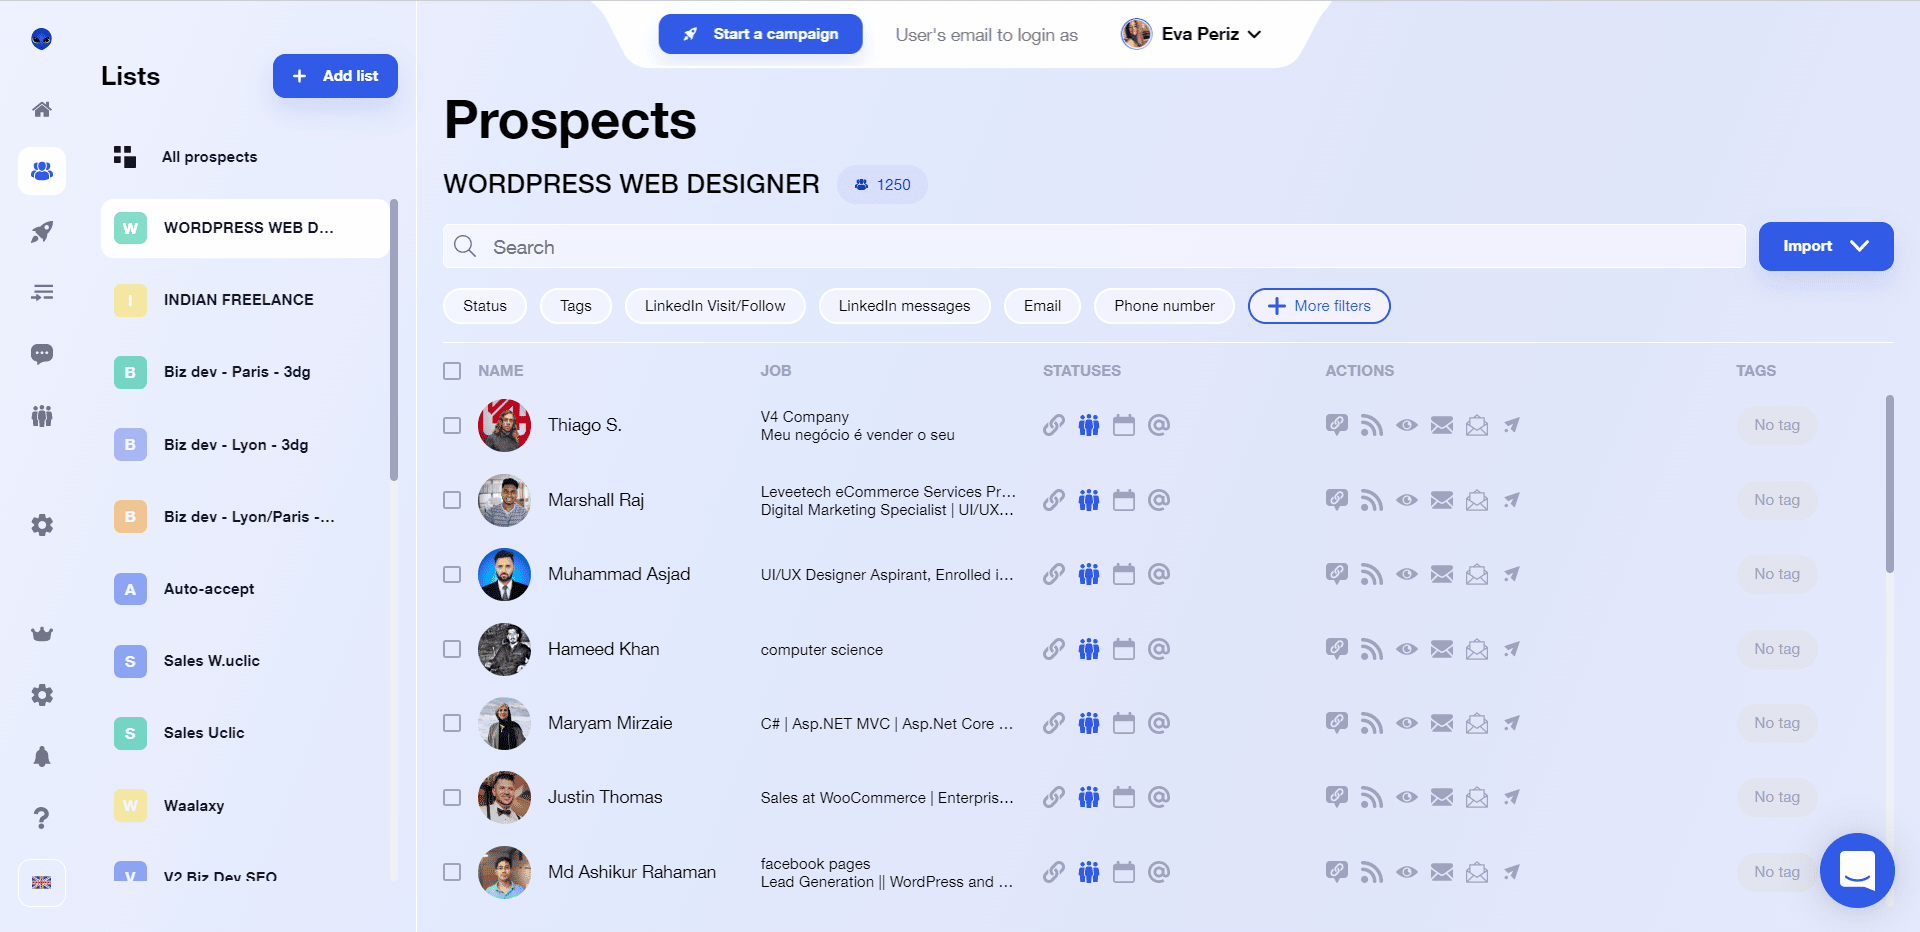This screenshot has height=932, width=1920.
Task: Click the calendar status icon for Justin Thomas
Action: 1124,797
